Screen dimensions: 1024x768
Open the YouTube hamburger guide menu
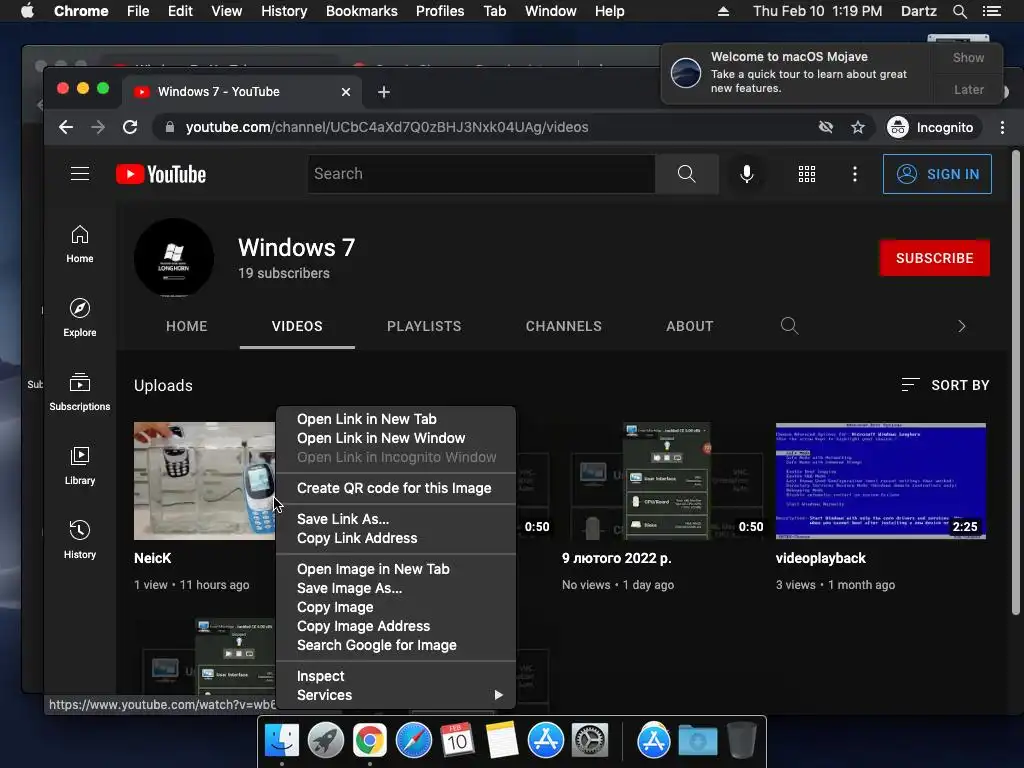coord(80,174)
